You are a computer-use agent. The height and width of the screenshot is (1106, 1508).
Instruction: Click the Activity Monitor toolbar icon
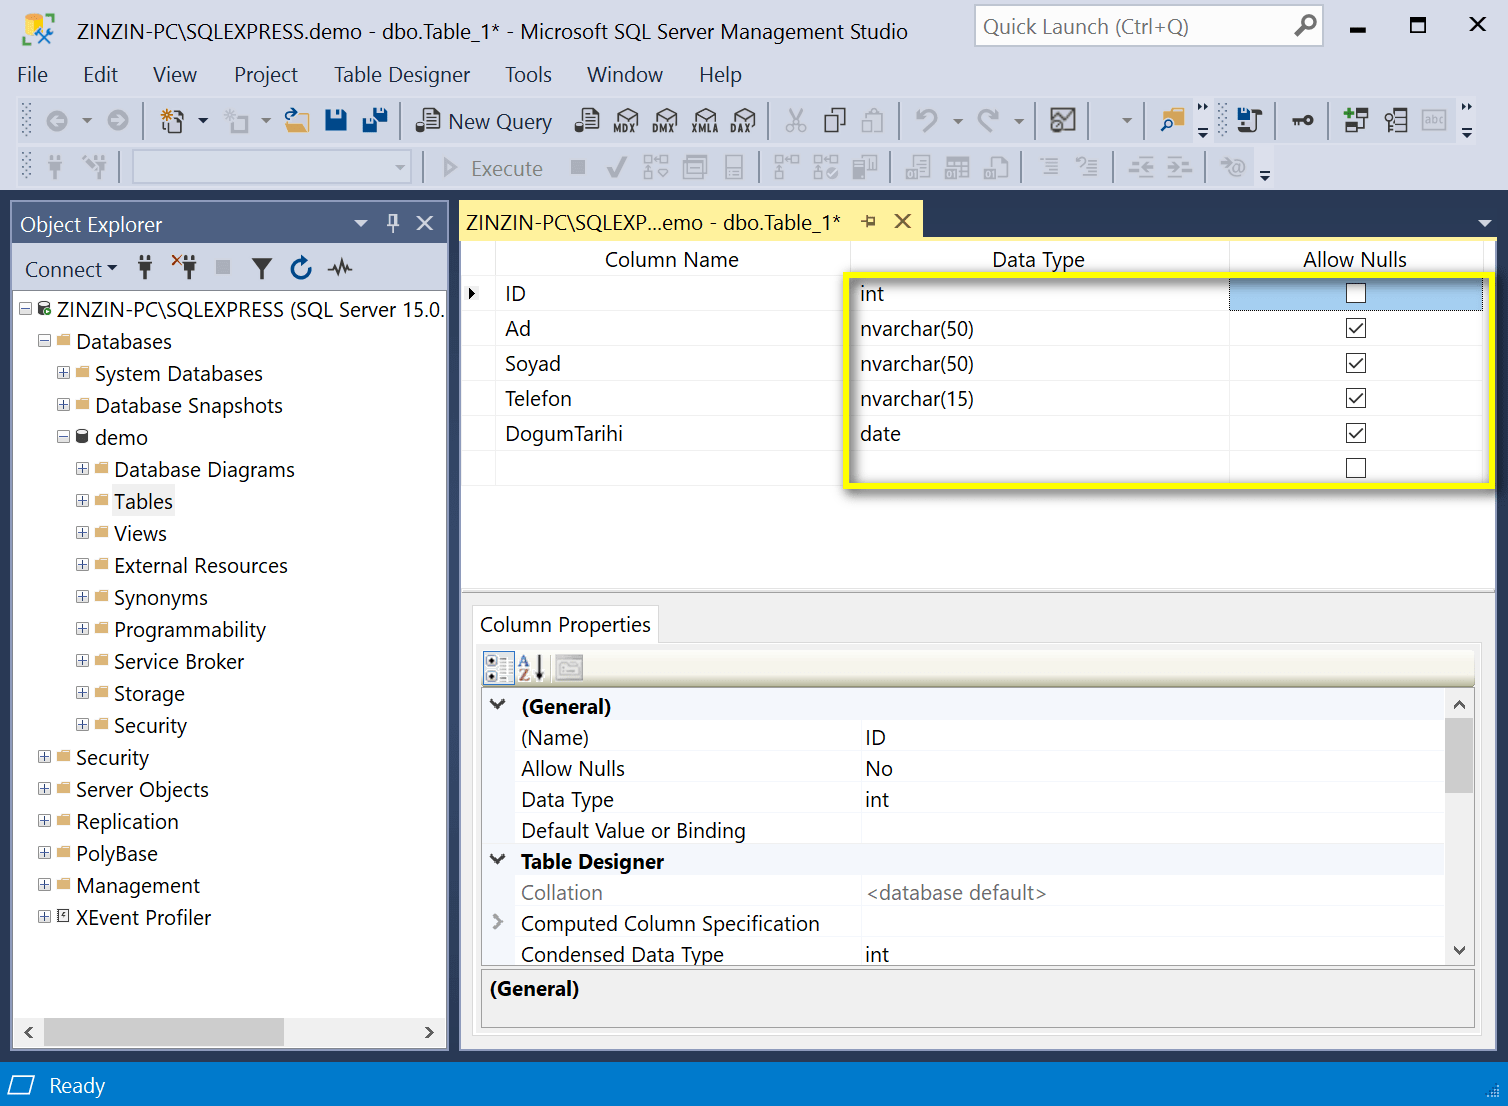pos(1063,121)
